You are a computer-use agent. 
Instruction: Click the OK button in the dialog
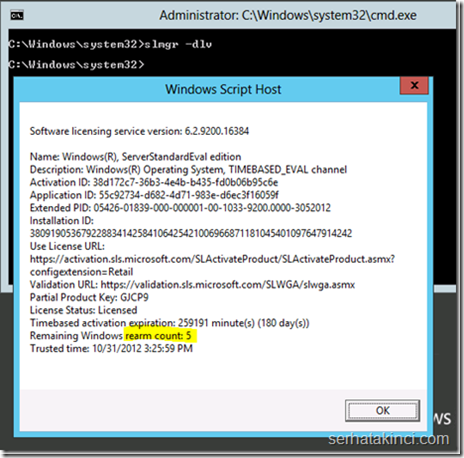pyautogui.click(x=382, y=410)
